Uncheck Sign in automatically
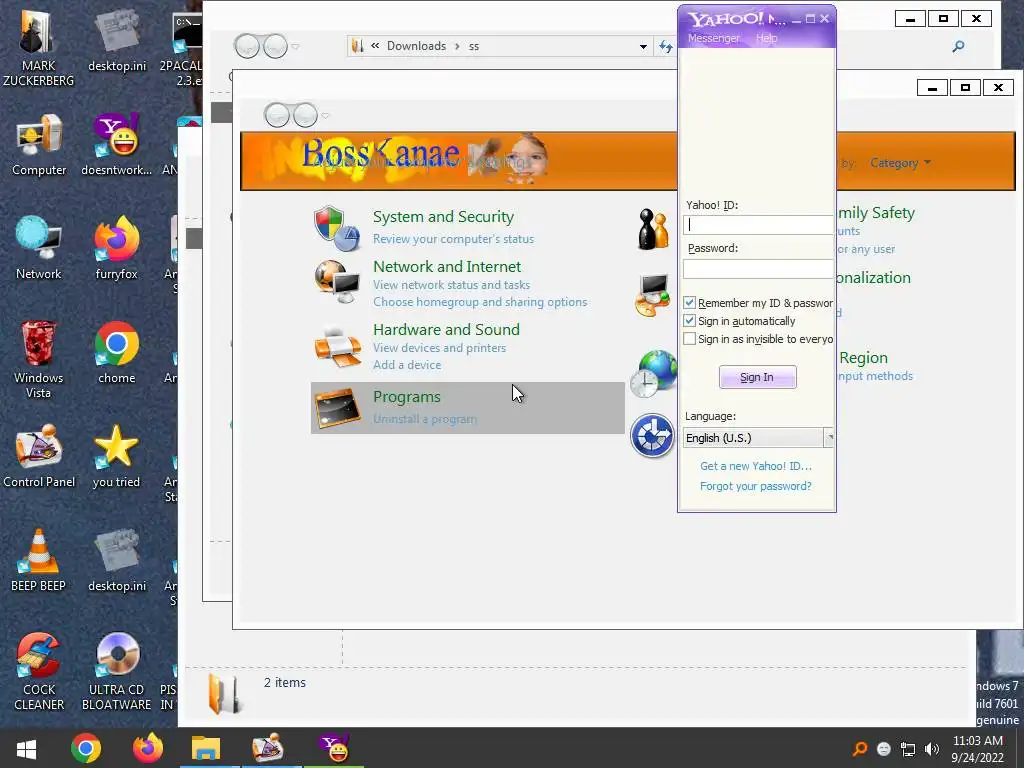Screen dimensions: 1024x768 coord(690,321)
